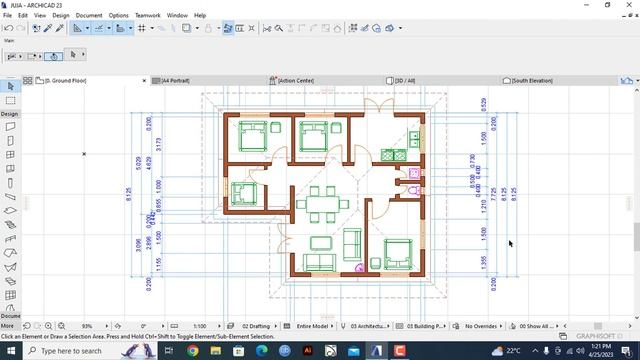The width and height of the screenshot is (640, 360).
Task: Click the Pick Up Parameters eyedropper
Action: pyautogui.click(x=48, y=28)
